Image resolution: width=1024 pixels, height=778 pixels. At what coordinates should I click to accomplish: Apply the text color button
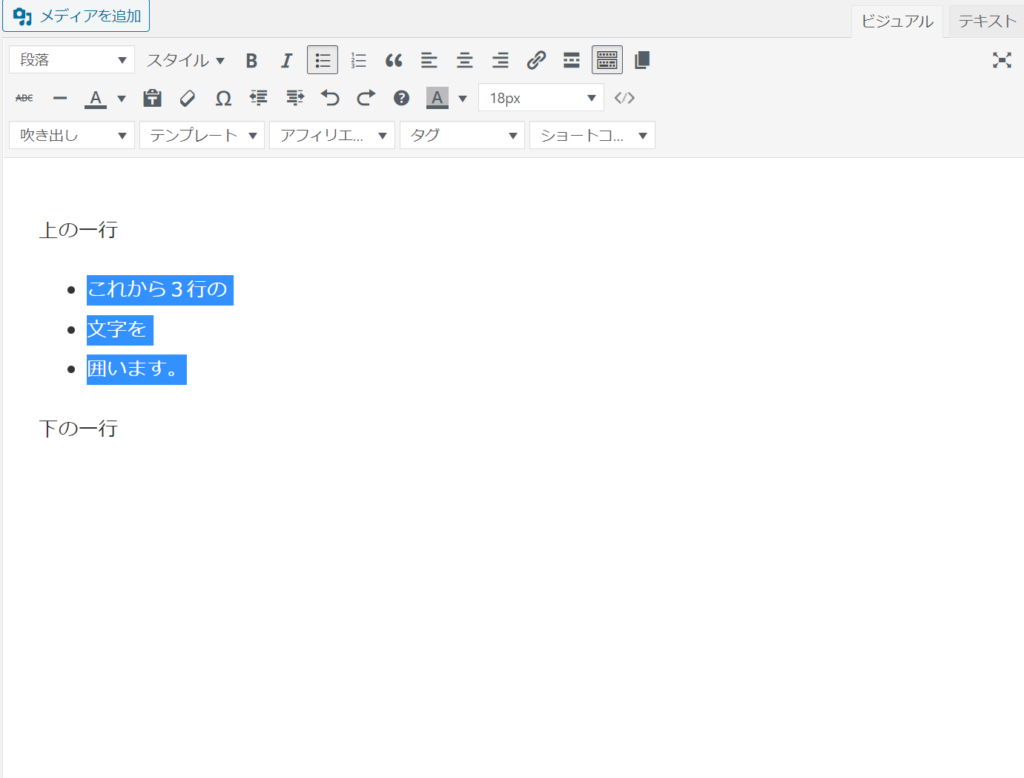95,98
